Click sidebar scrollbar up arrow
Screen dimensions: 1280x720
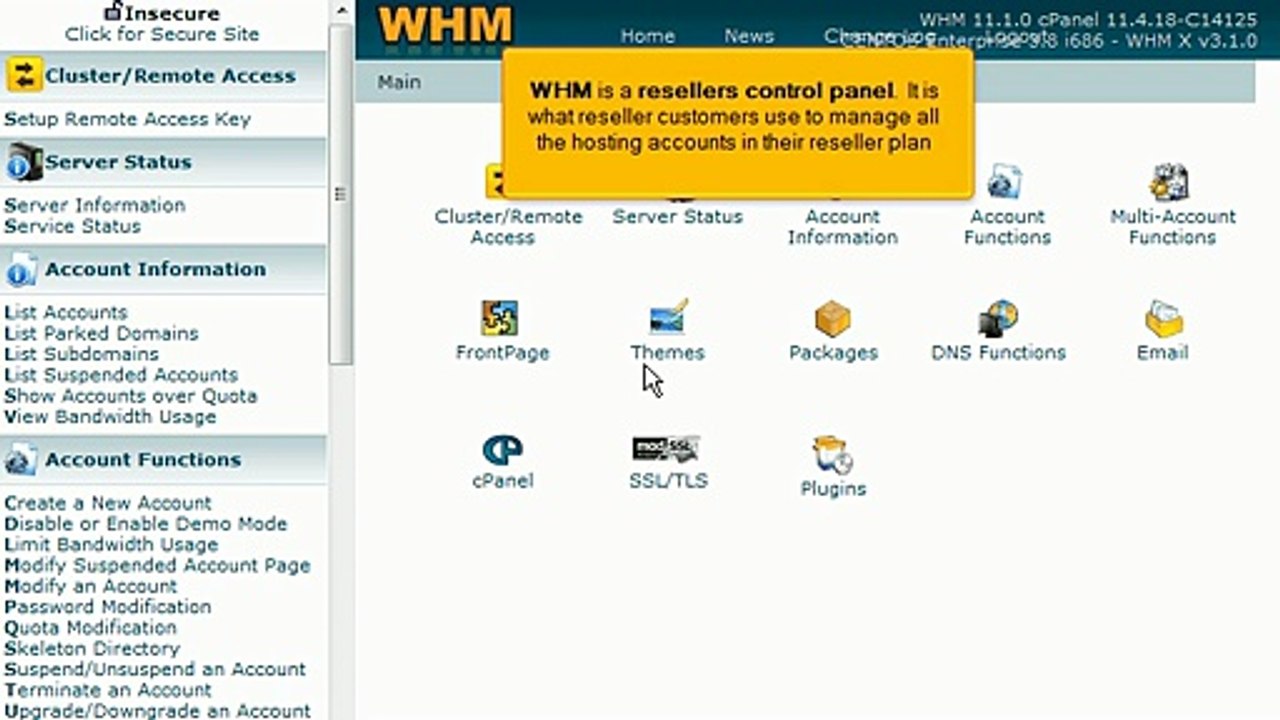[341, 13]
